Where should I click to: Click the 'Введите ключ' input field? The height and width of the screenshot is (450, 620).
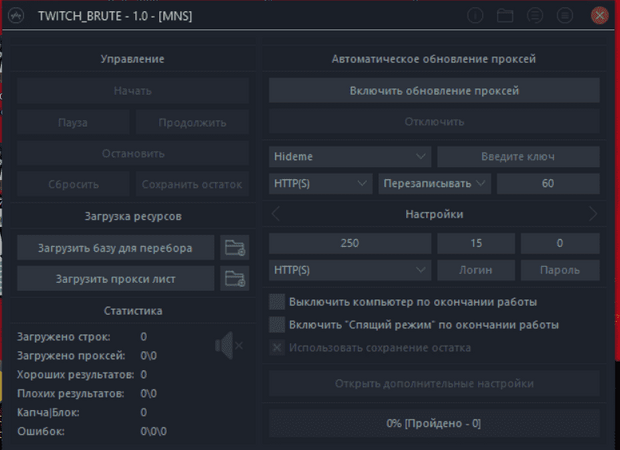coord(518,157)
